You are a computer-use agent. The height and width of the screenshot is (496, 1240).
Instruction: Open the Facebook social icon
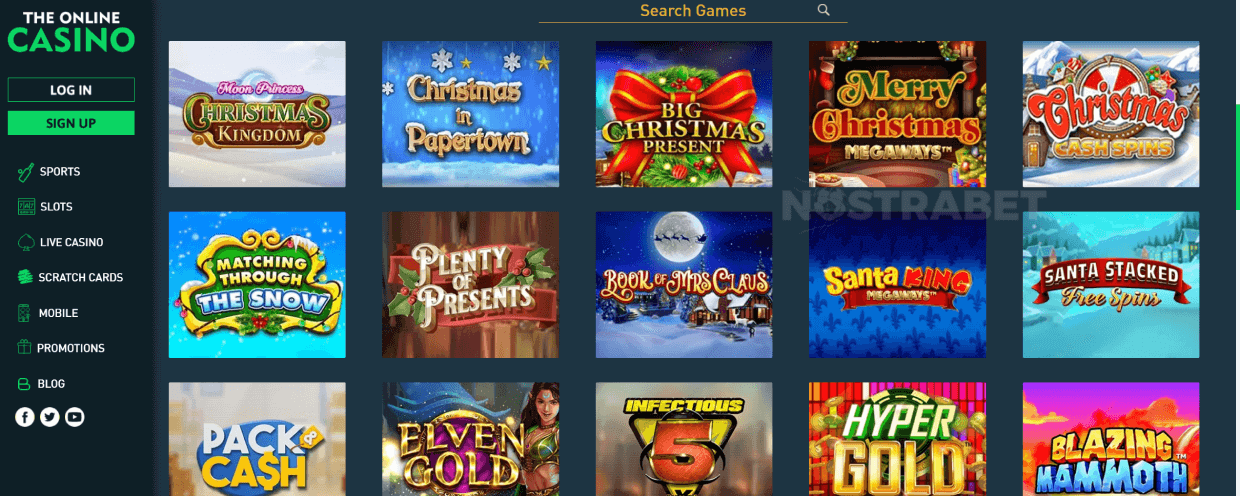25,417
